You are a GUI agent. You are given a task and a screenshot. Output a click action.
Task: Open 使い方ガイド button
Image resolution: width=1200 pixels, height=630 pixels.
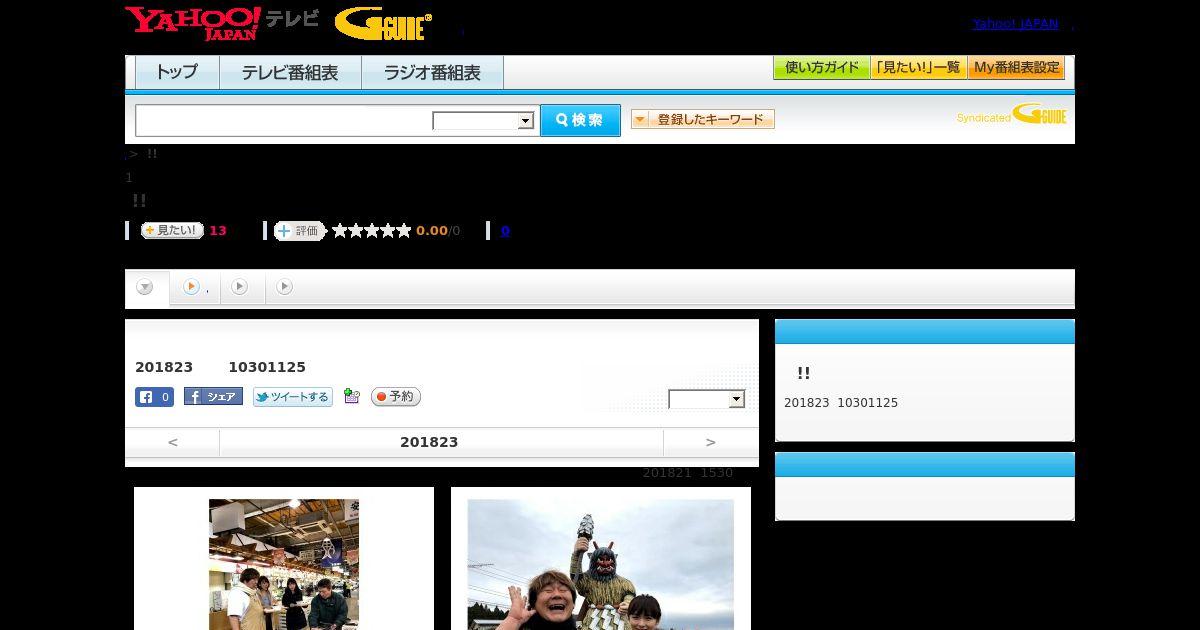pyautogui.click(x=822, y=68)
